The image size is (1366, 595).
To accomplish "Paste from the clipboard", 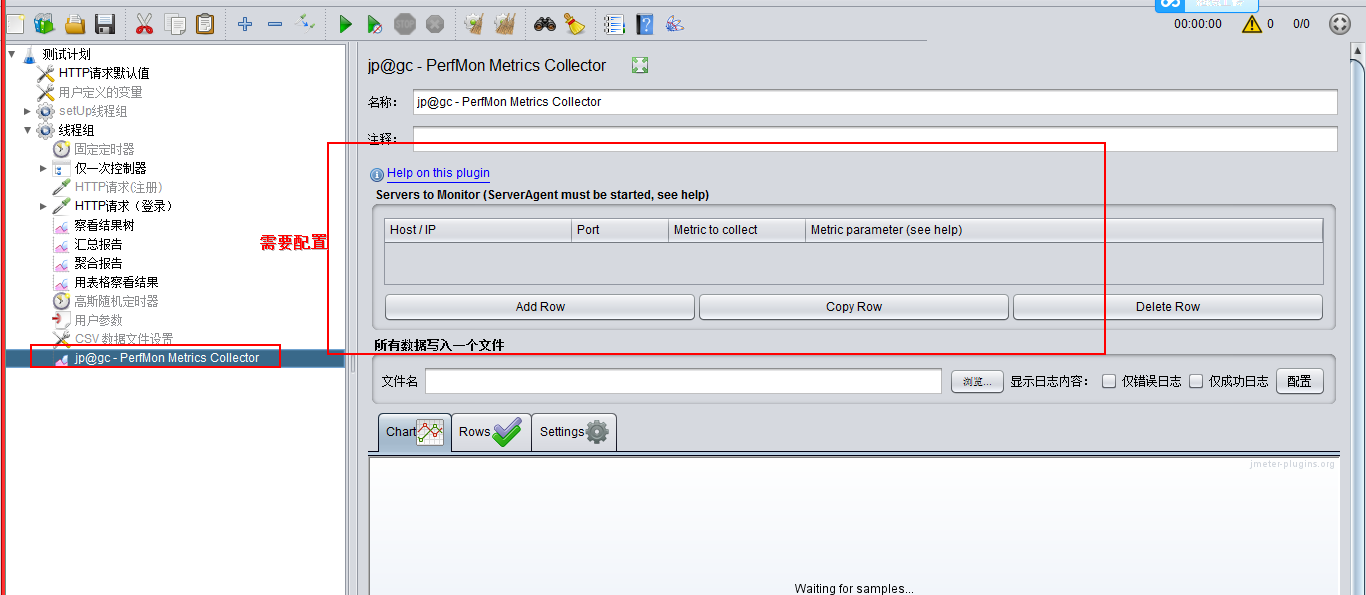I will point(205,24).
